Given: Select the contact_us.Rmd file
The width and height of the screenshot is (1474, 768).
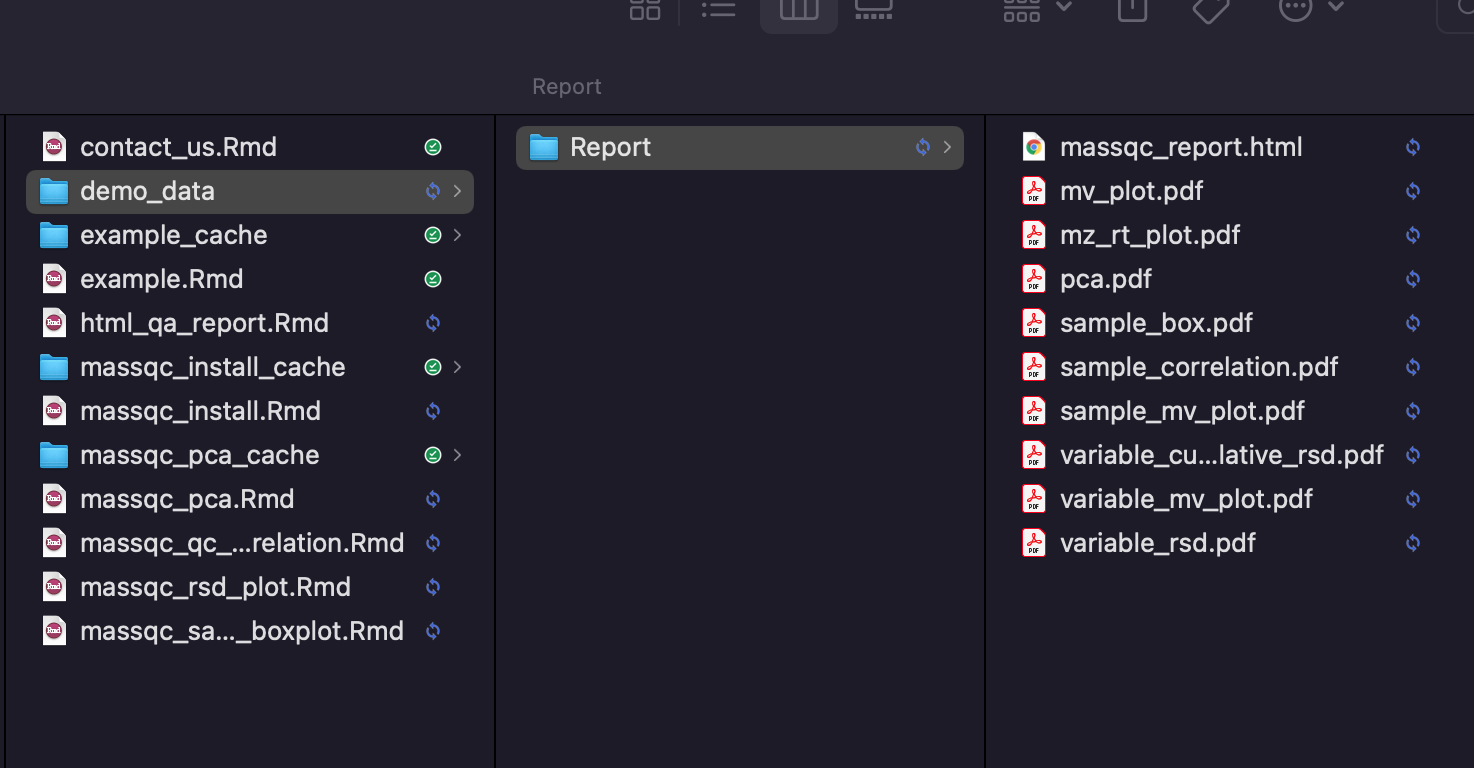Looking at the screenshot, I should (250, 147).
